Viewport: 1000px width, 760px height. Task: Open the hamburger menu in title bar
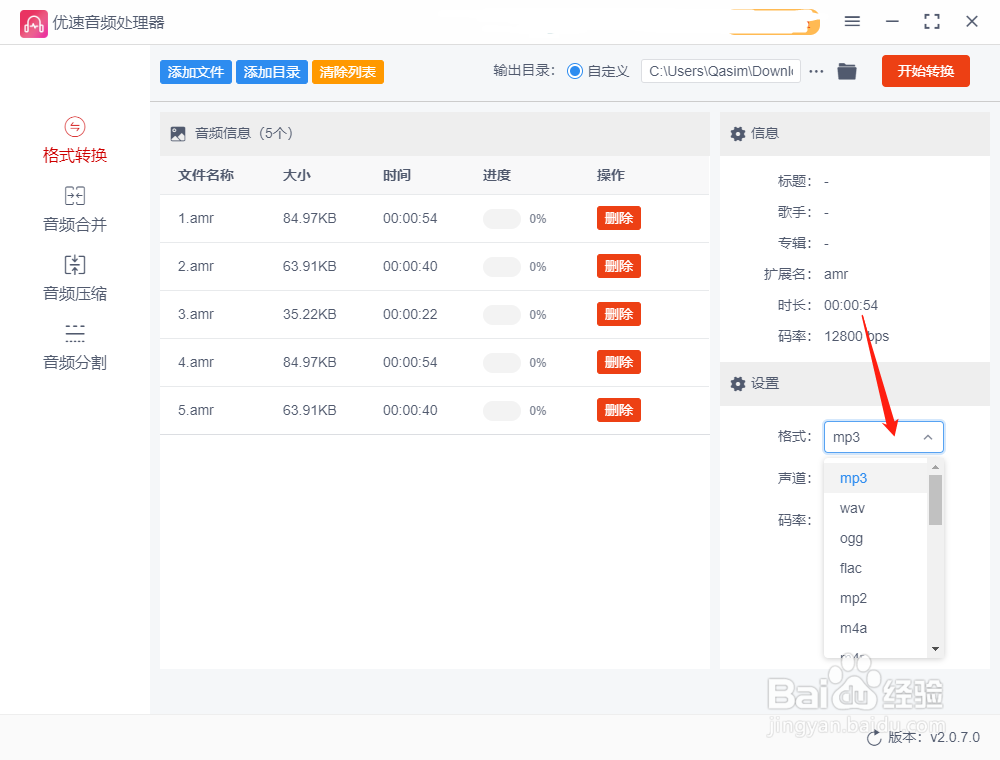pyautogui.click(x=853, y=21)
